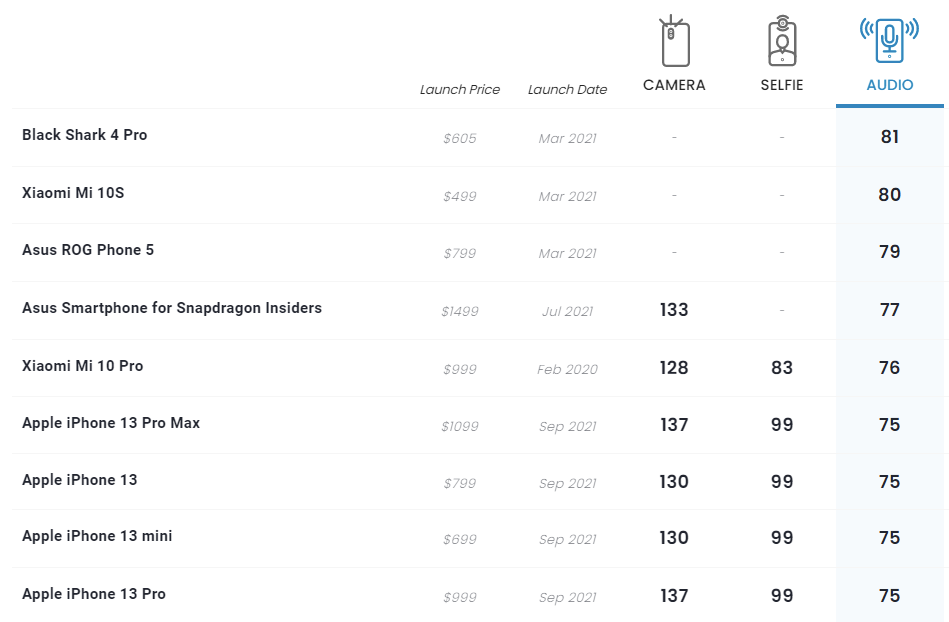Open Asus Smartphone for Snapdragon Insiders
This screenshot has width=949, height=622.
click(172, 308)
